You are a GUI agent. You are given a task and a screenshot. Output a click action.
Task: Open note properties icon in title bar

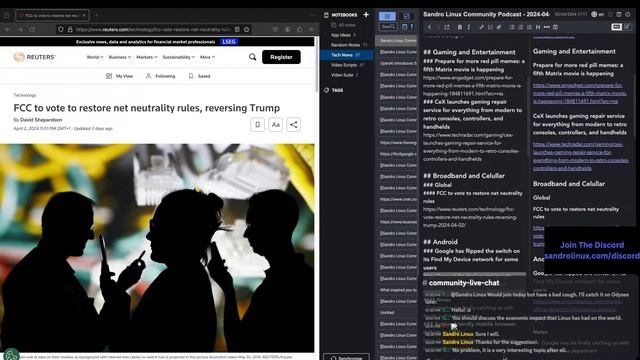[628, 14]
